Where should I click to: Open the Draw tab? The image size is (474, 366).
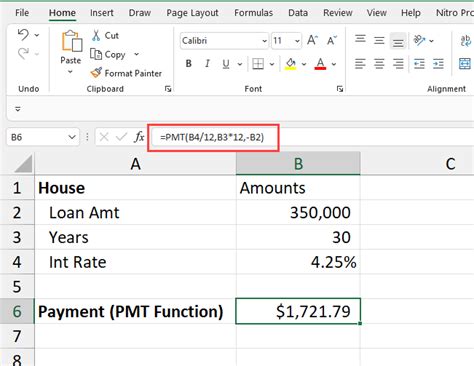pos(140,13)
